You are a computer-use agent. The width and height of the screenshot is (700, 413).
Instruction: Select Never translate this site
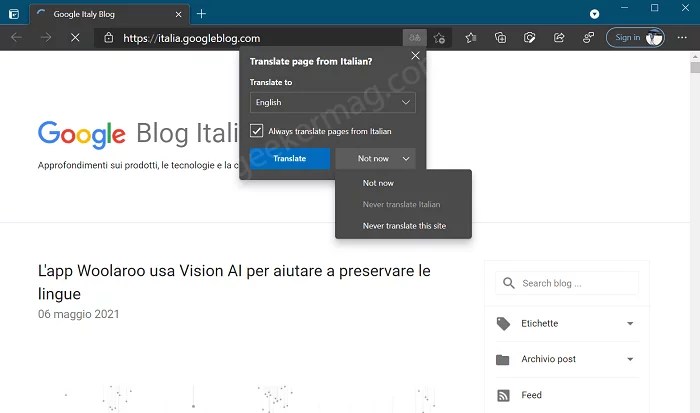click(404, 226)
